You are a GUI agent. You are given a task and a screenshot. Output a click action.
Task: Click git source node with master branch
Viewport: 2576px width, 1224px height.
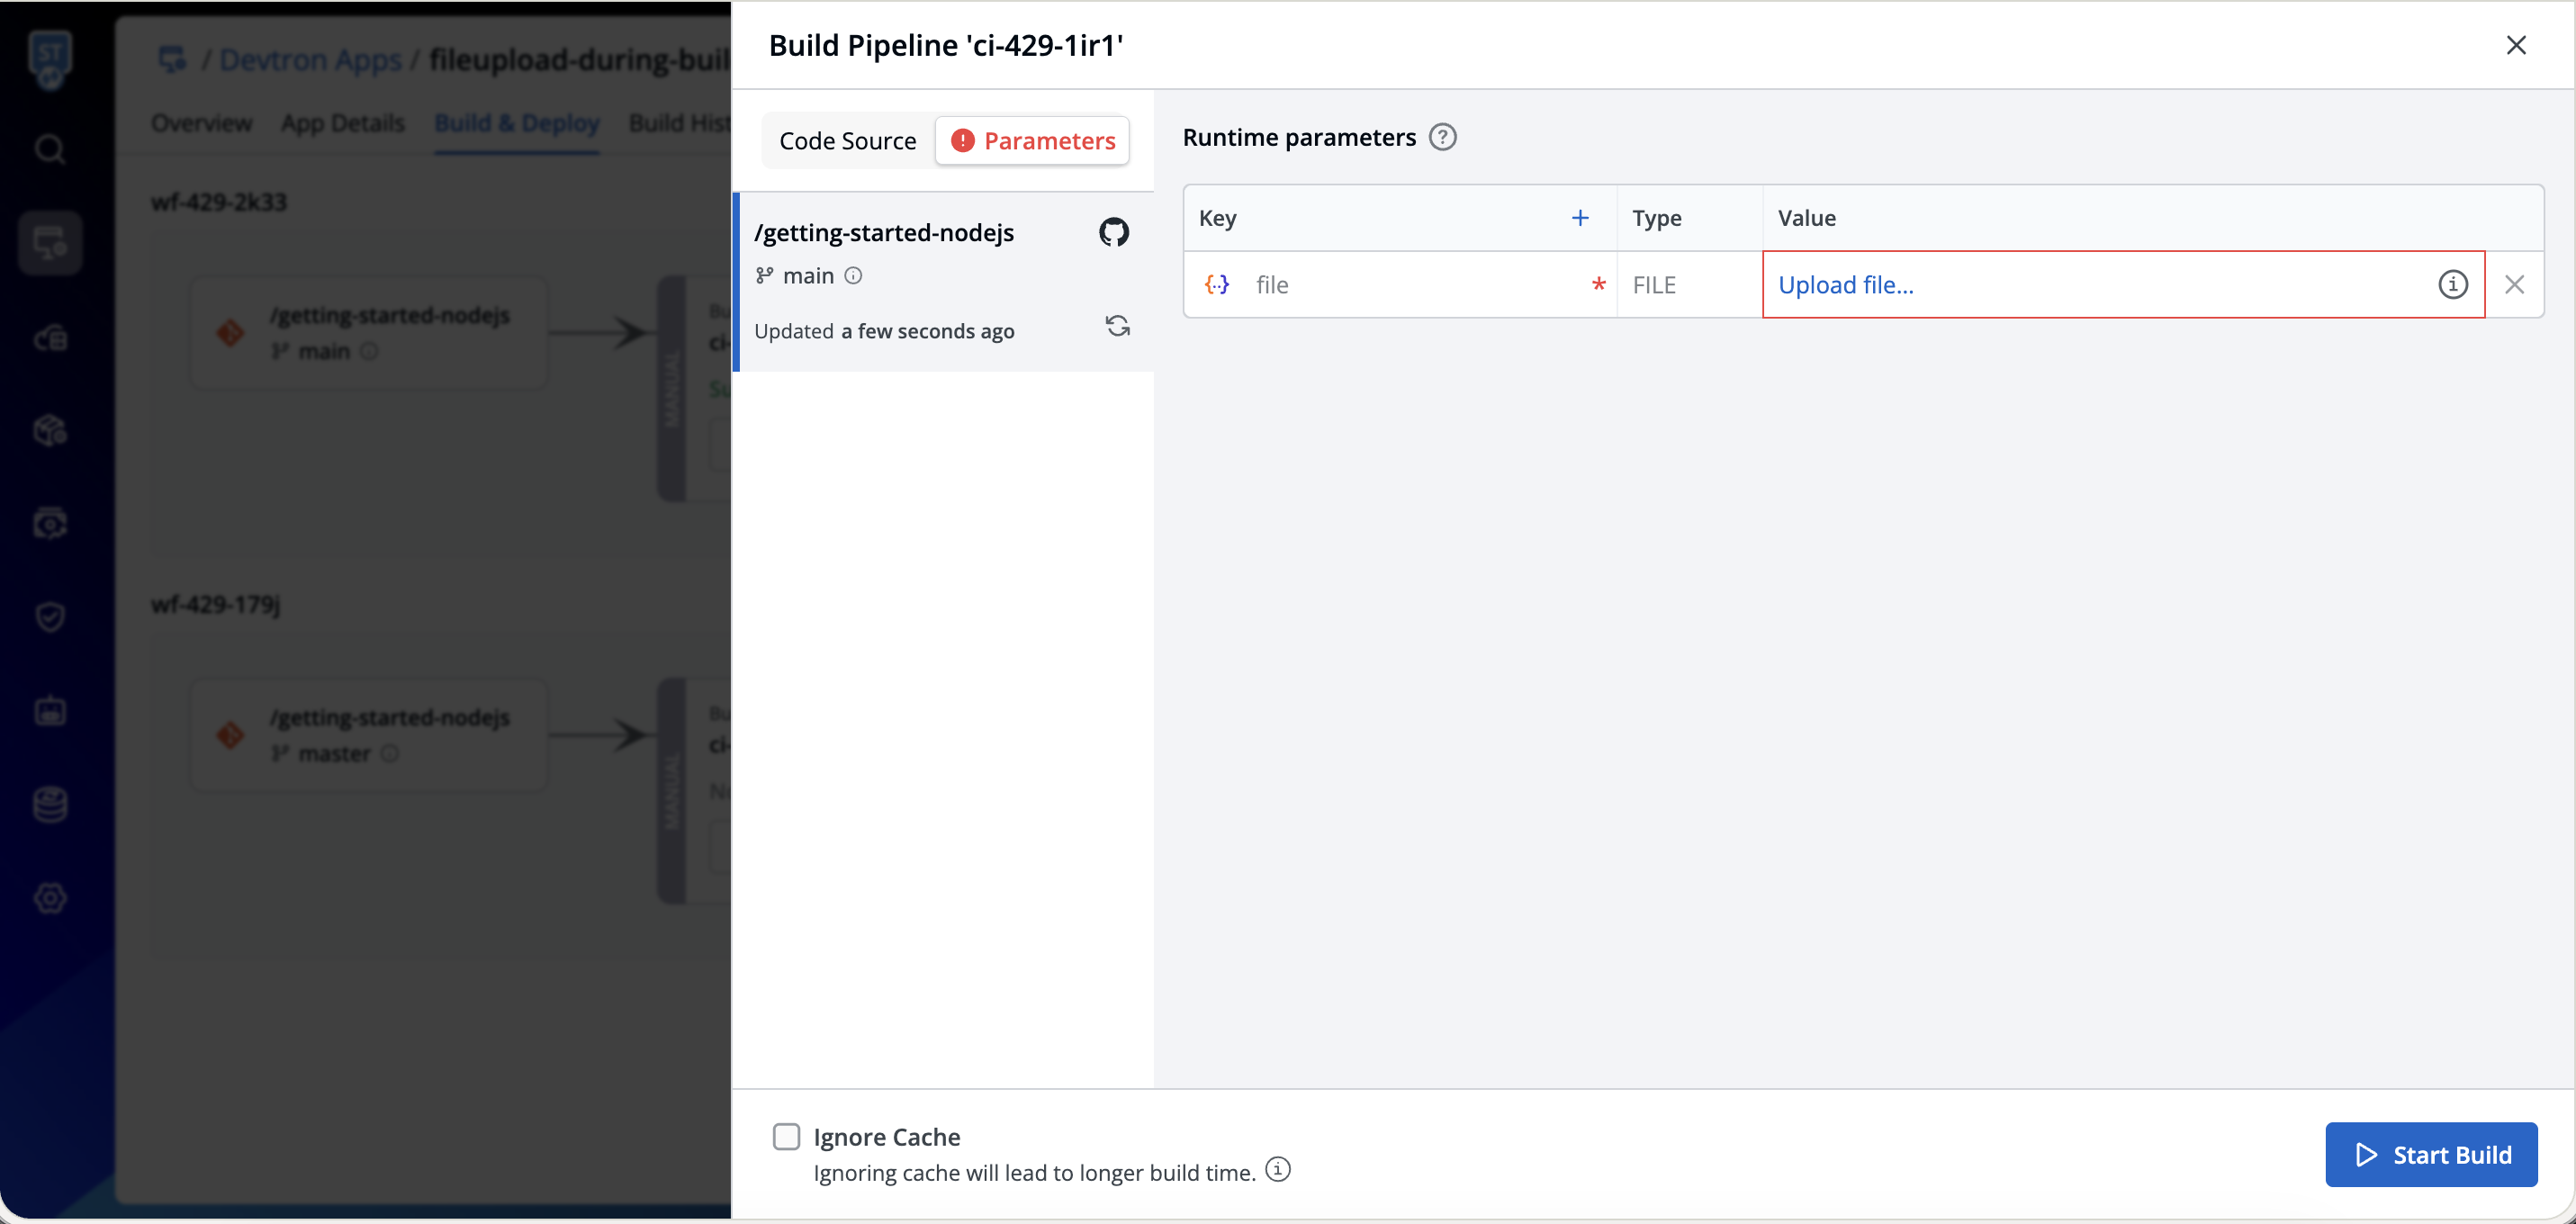pos(369,735)
